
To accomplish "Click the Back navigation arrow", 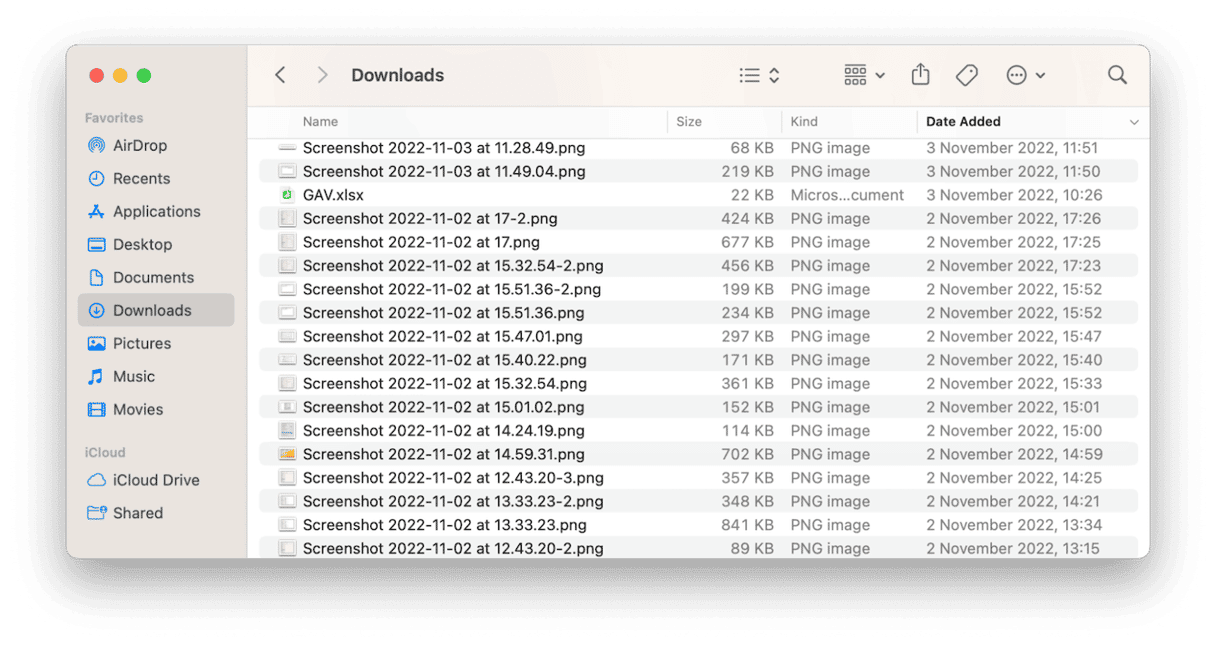I will coord(280,75).
